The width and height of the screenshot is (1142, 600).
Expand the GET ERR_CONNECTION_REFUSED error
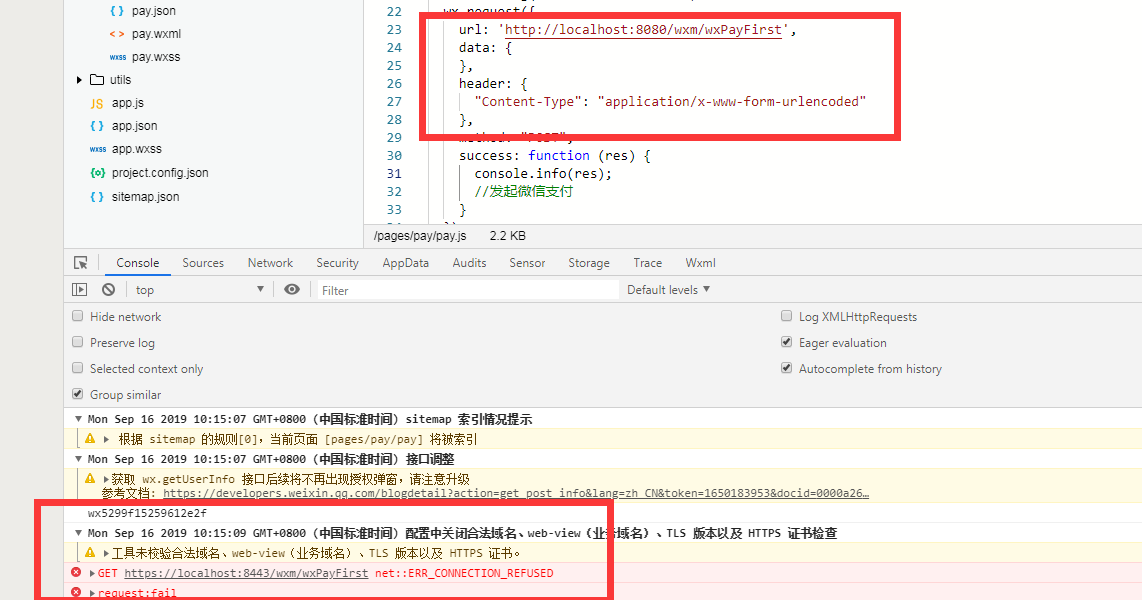[x=92, y=574]
